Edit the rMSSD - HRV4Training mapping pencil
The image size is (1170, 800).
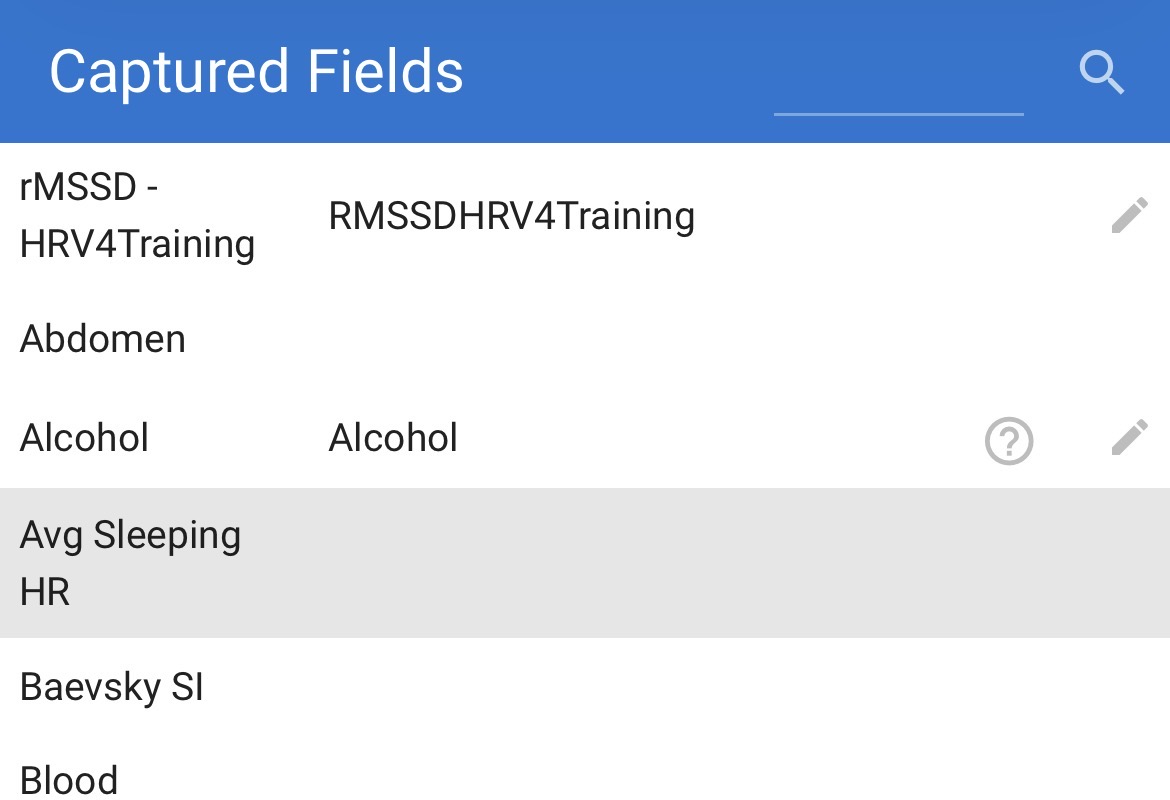coord(1129,216)
